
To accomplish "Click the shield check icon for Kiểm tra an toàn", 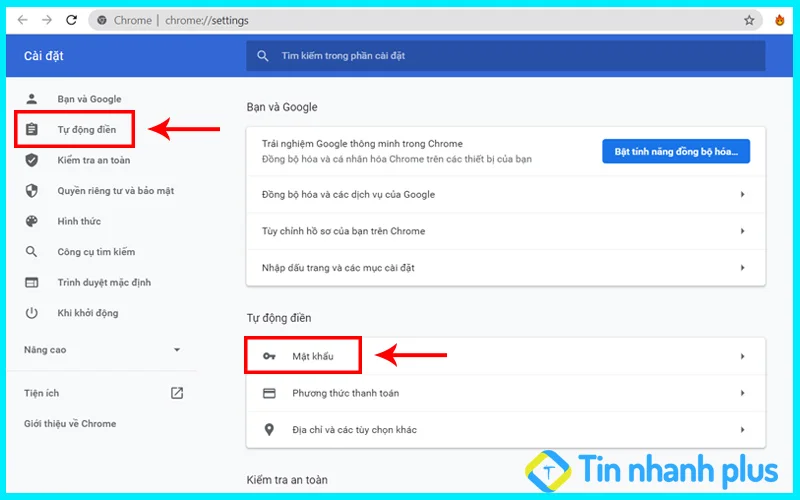I will tap(32, 160).
